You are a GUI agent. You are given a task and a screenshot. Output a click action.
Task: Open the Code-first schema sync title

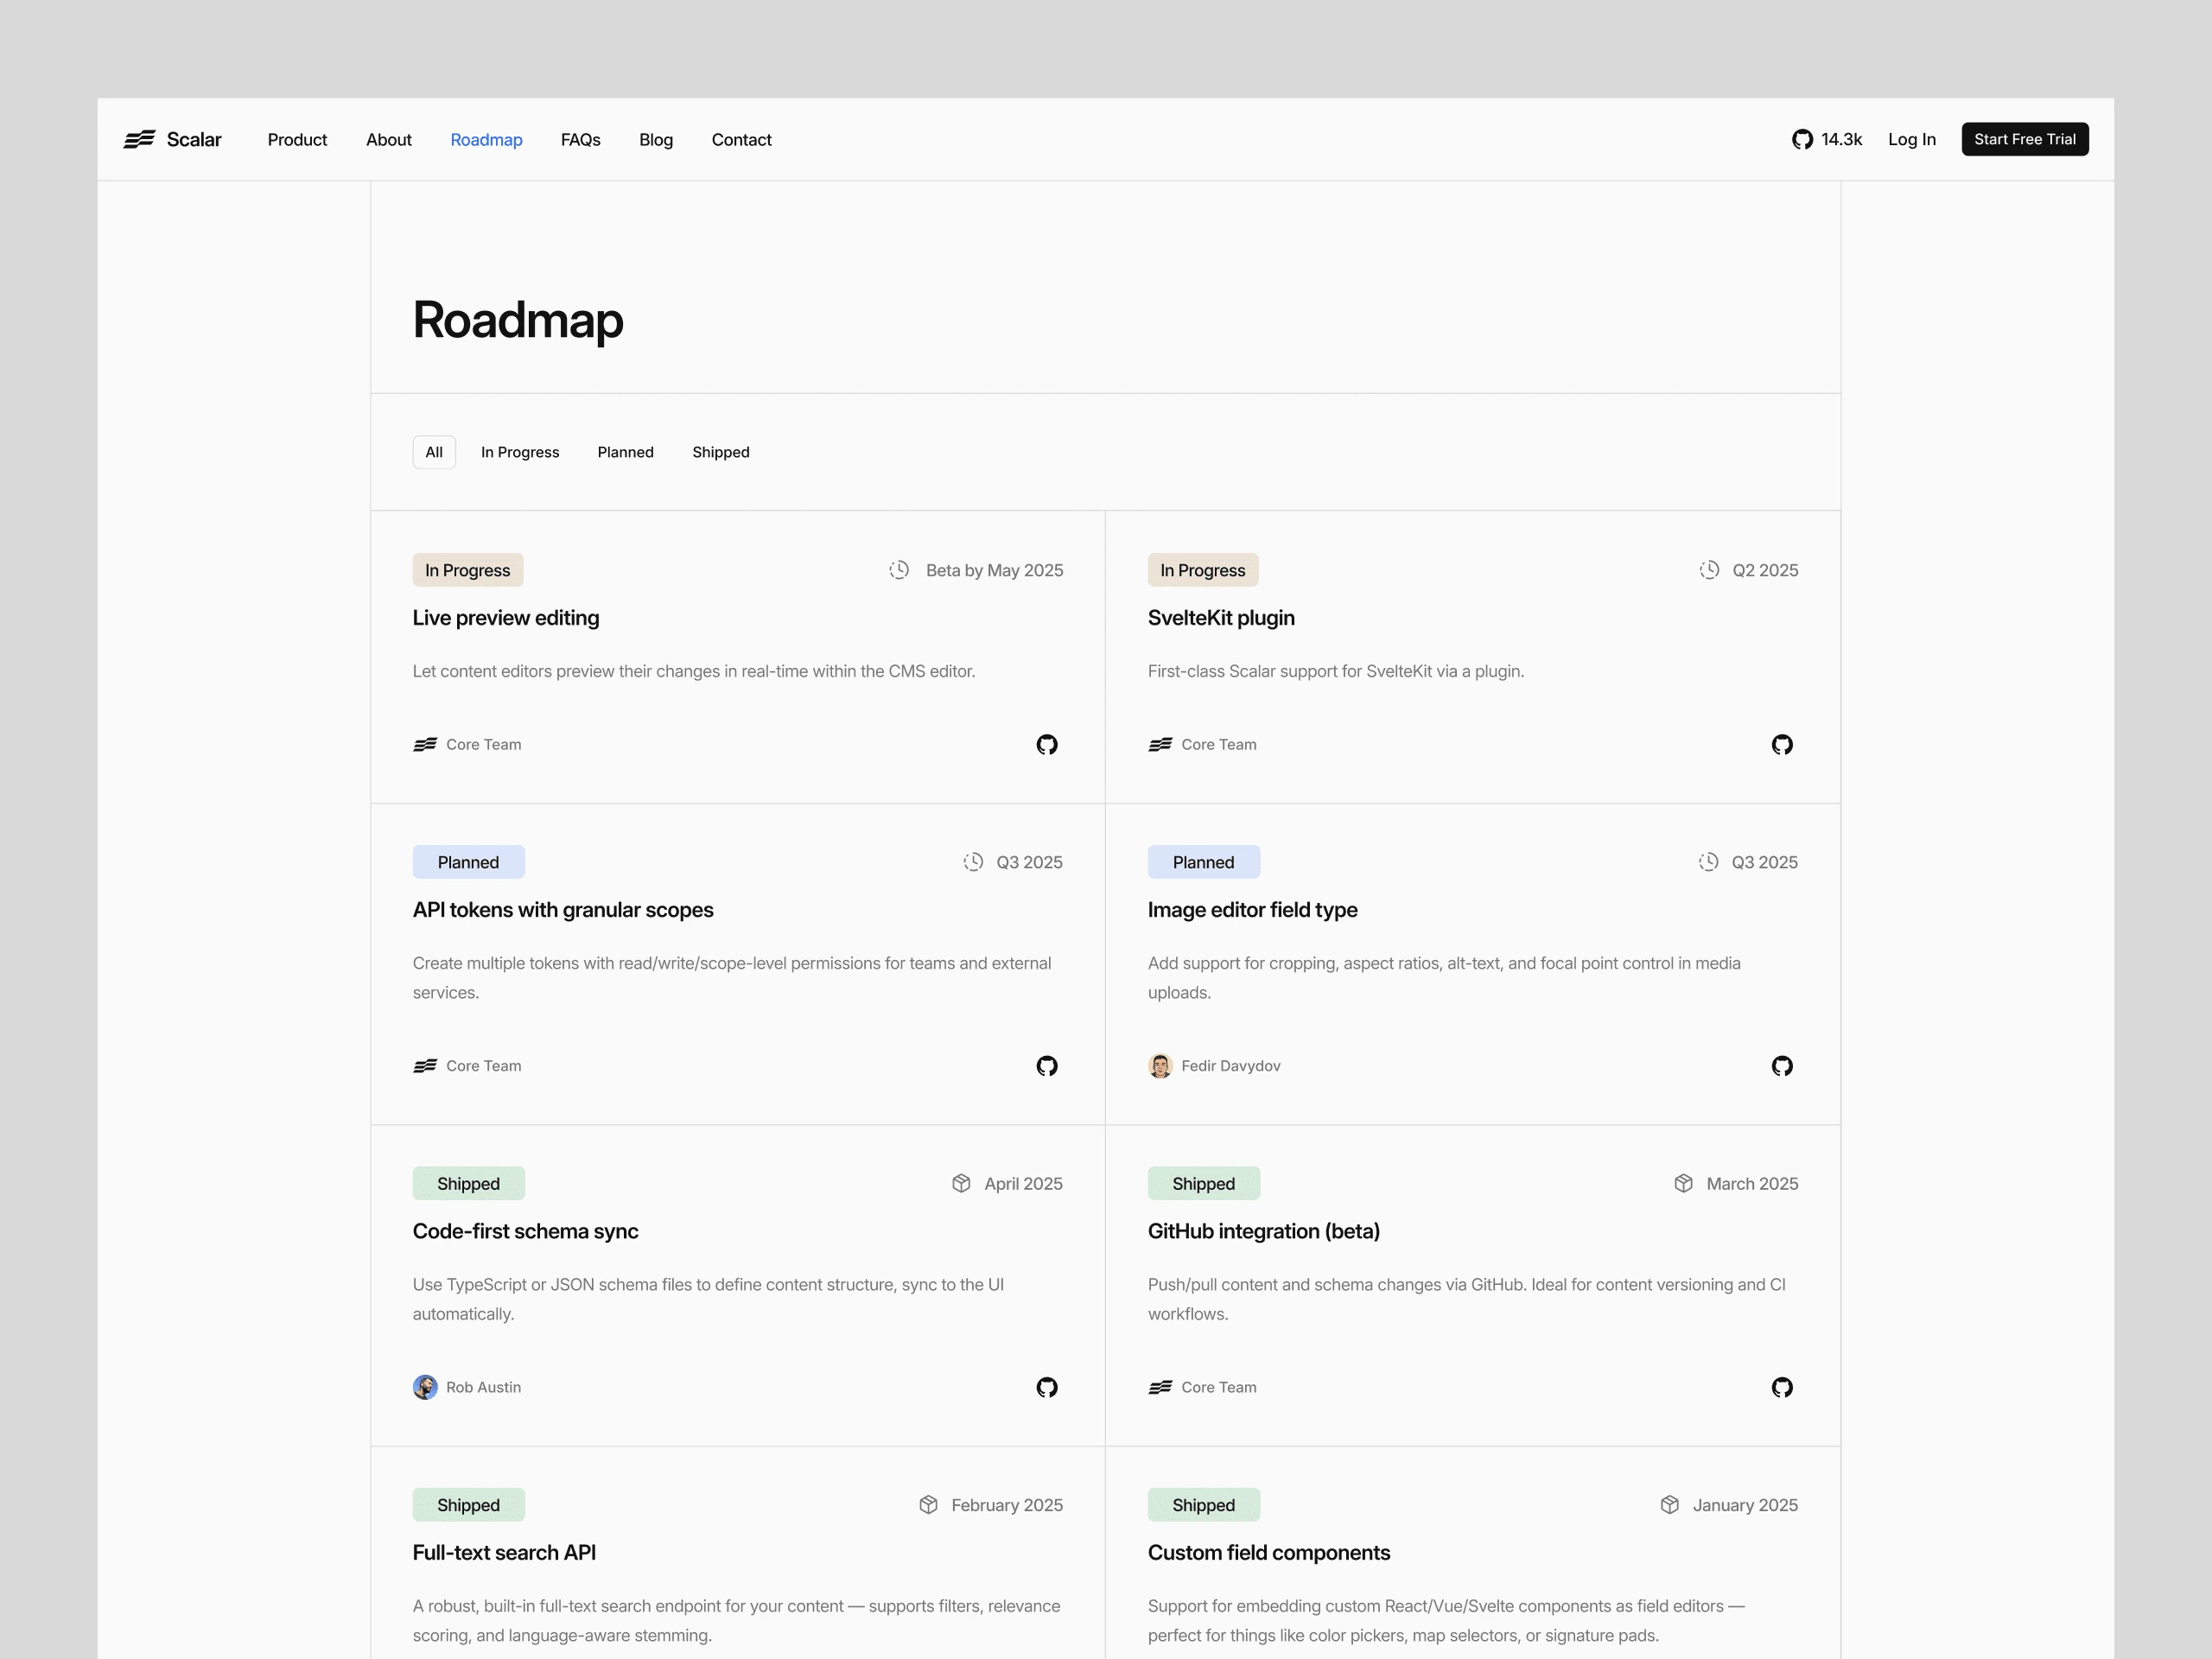click(525, 1231)
